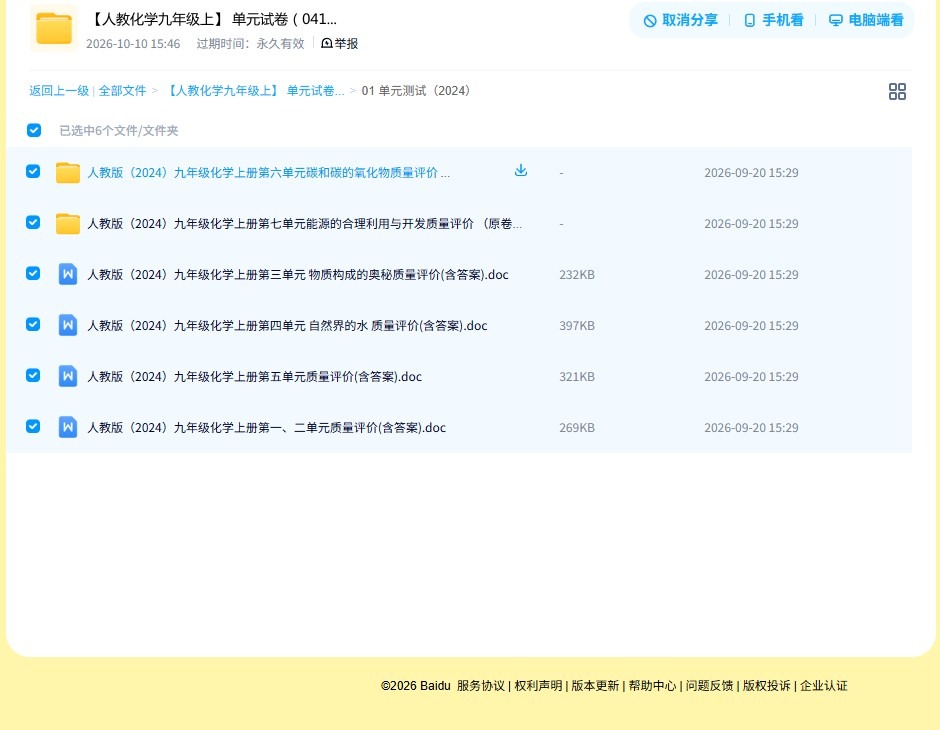Open the 第七单元能源的合理利用与开发 folder name
940x730 pixels.
click(x=305, y=224)
